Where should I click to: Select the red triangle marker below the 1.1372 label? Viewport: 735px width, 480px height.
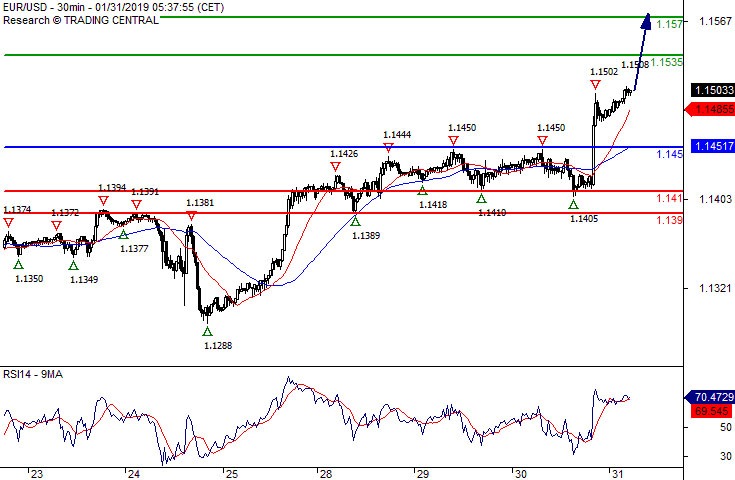[56, 226]
